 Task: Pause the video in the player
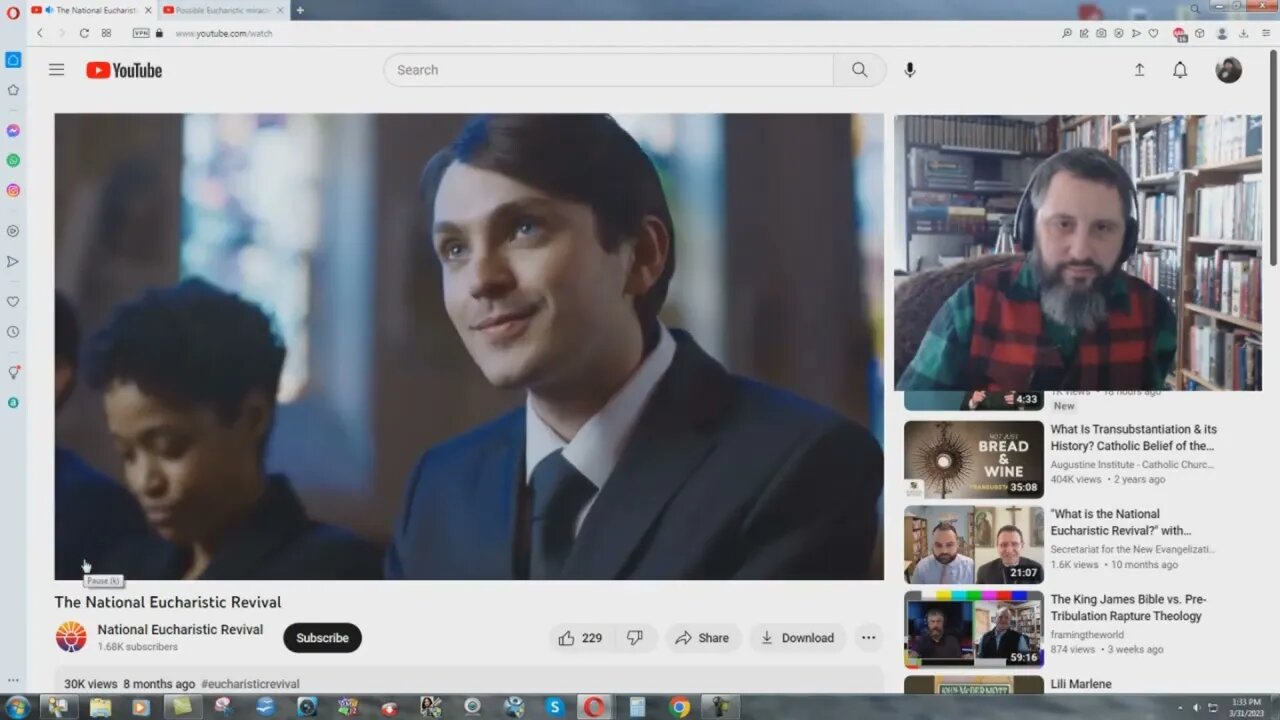click(x=469, y=346)
